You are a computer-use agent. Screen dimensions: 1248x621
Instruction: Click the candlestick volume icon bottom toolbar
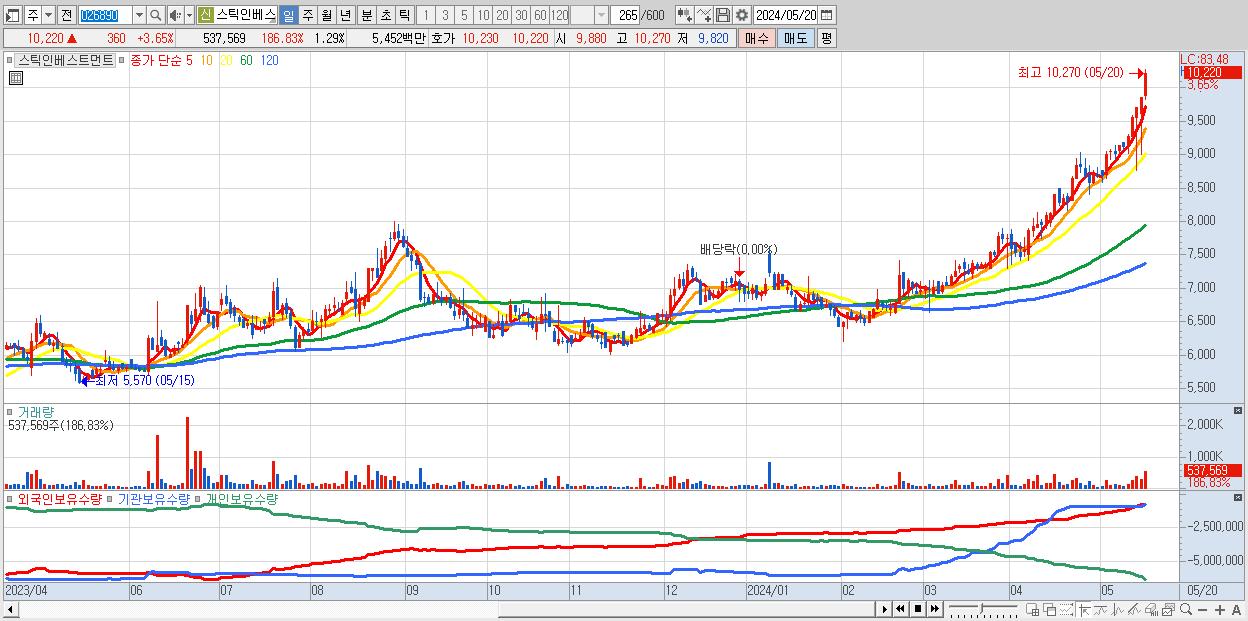pos(1151,609)
